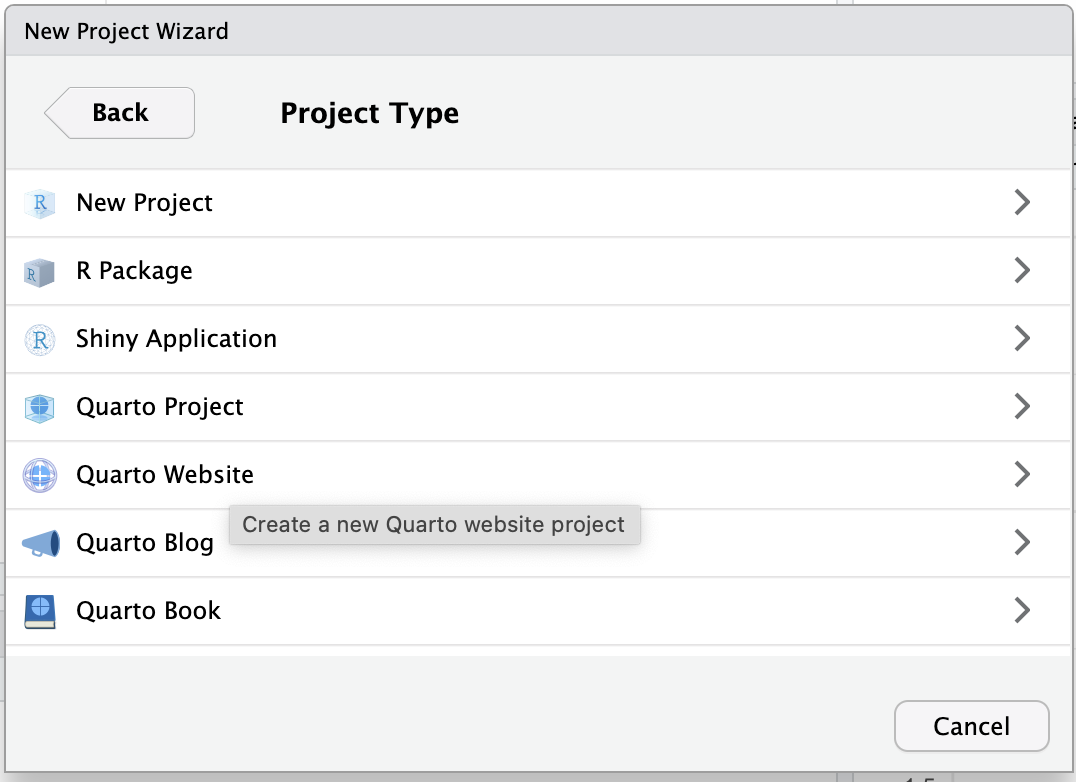Click the chevron beside Quarto Project
The image size is (1076, 782).
point(1021,407)
